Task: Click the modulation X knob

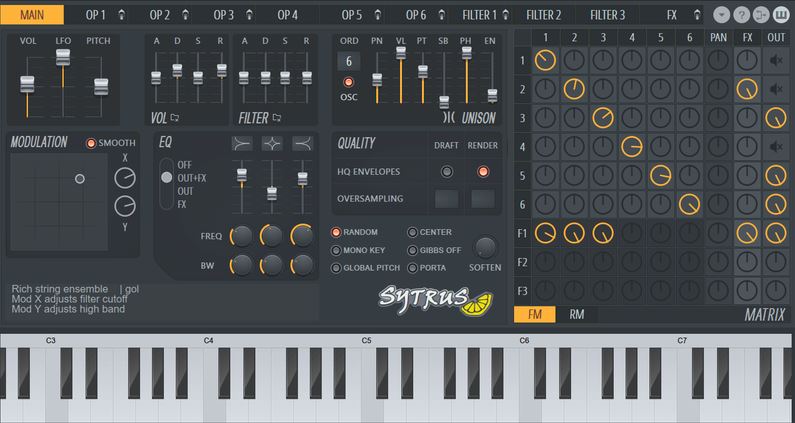Action: pyautogui.click(x=125, y=179)
